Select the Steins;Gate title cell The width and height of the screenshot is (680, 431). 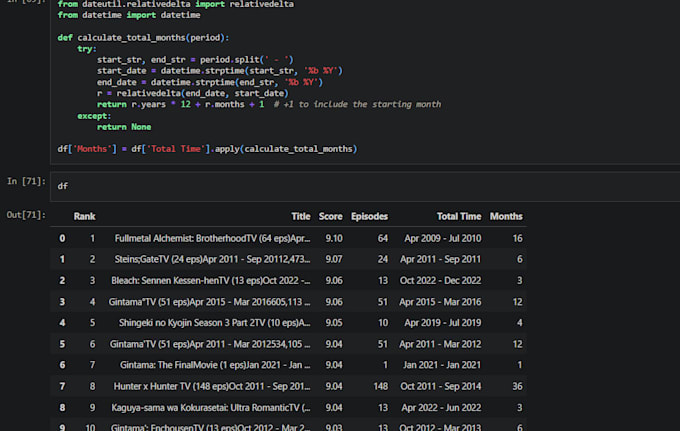click(x=212, y=259)
